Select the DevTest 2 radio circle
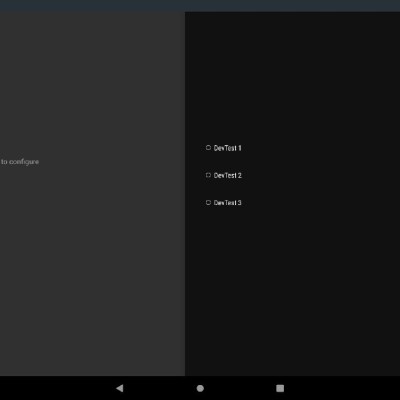Viewport: 400px width, 400px height. pos(208,175)
